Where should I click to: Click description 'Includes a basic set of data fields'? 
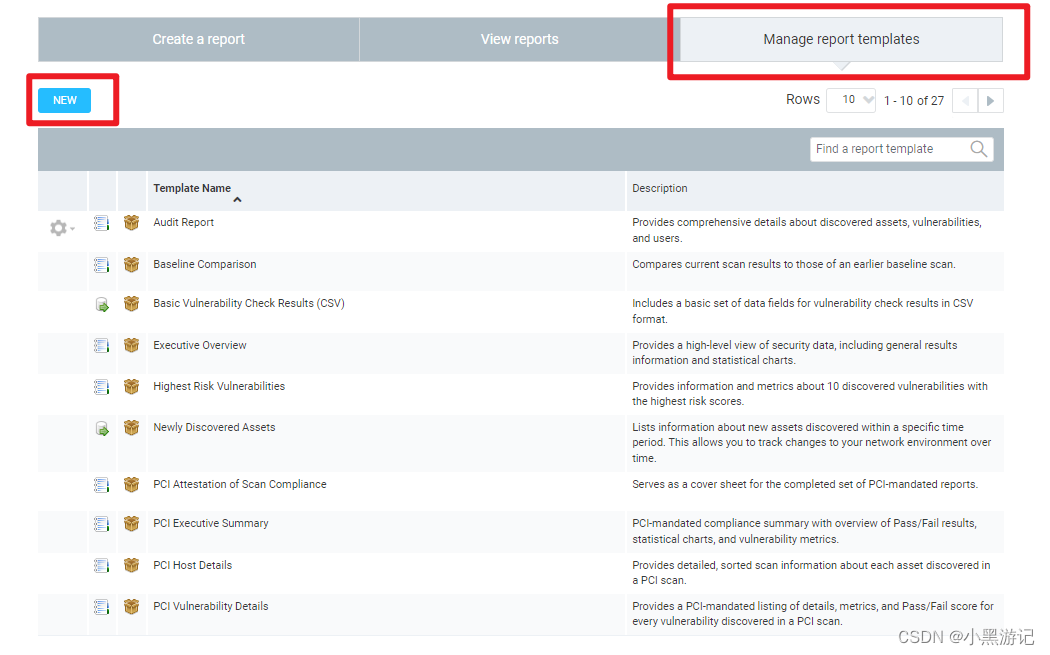[x=802, y=311]
